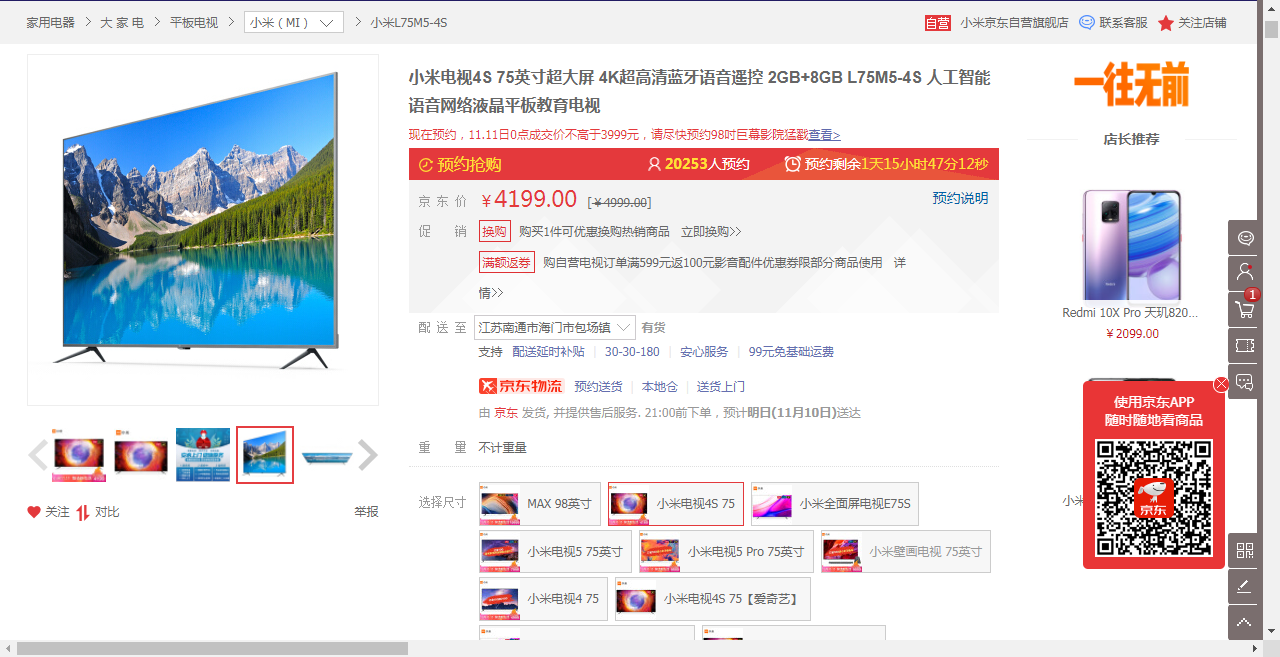This screenshot has height=657, width=1280.
Task: Open the feedback message icon in the sidebar
Action: point(1244,381)
